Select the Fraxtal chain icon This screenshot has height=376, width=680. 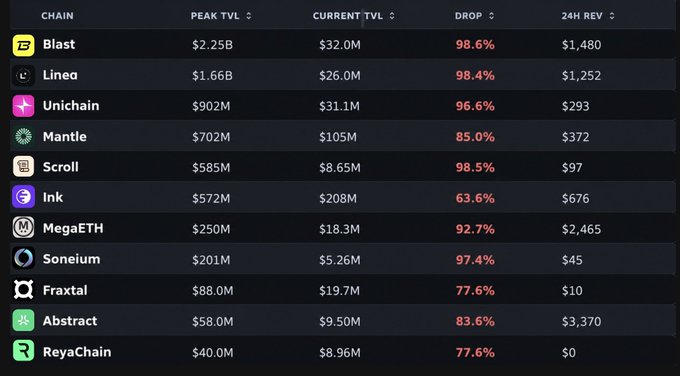(23, 289)
